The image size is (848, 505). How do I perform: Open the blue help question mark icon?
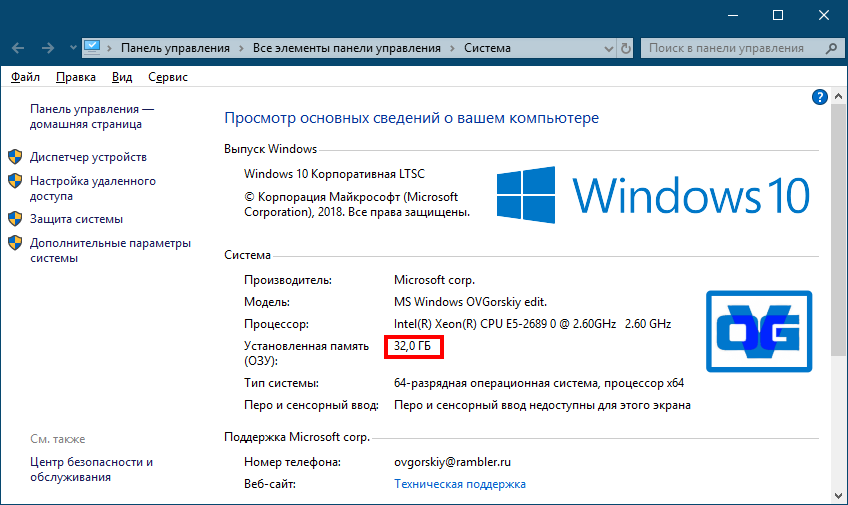point(820,97)
